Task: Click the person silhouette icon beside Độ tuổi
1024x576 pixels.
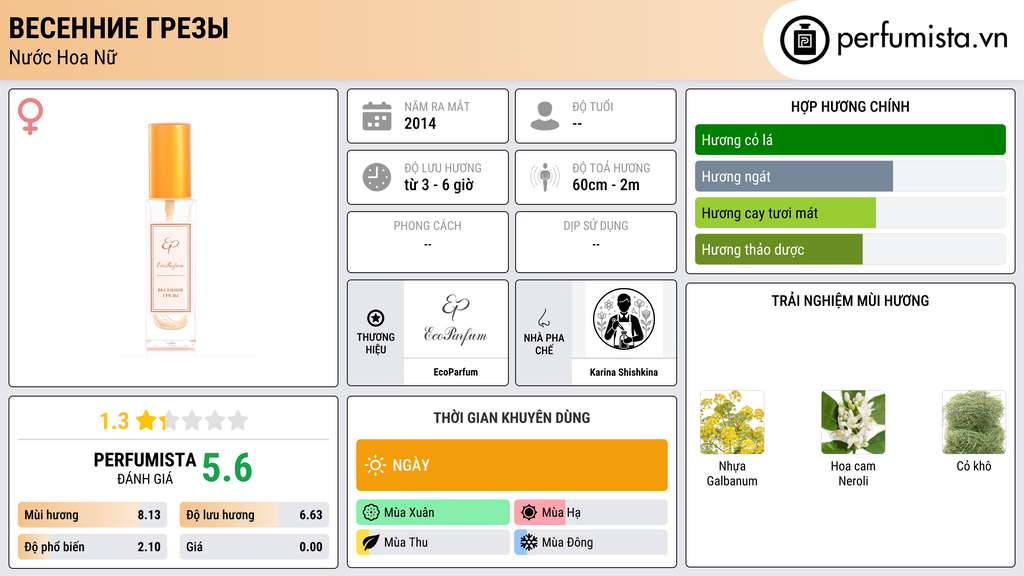Action: [545, 116]
